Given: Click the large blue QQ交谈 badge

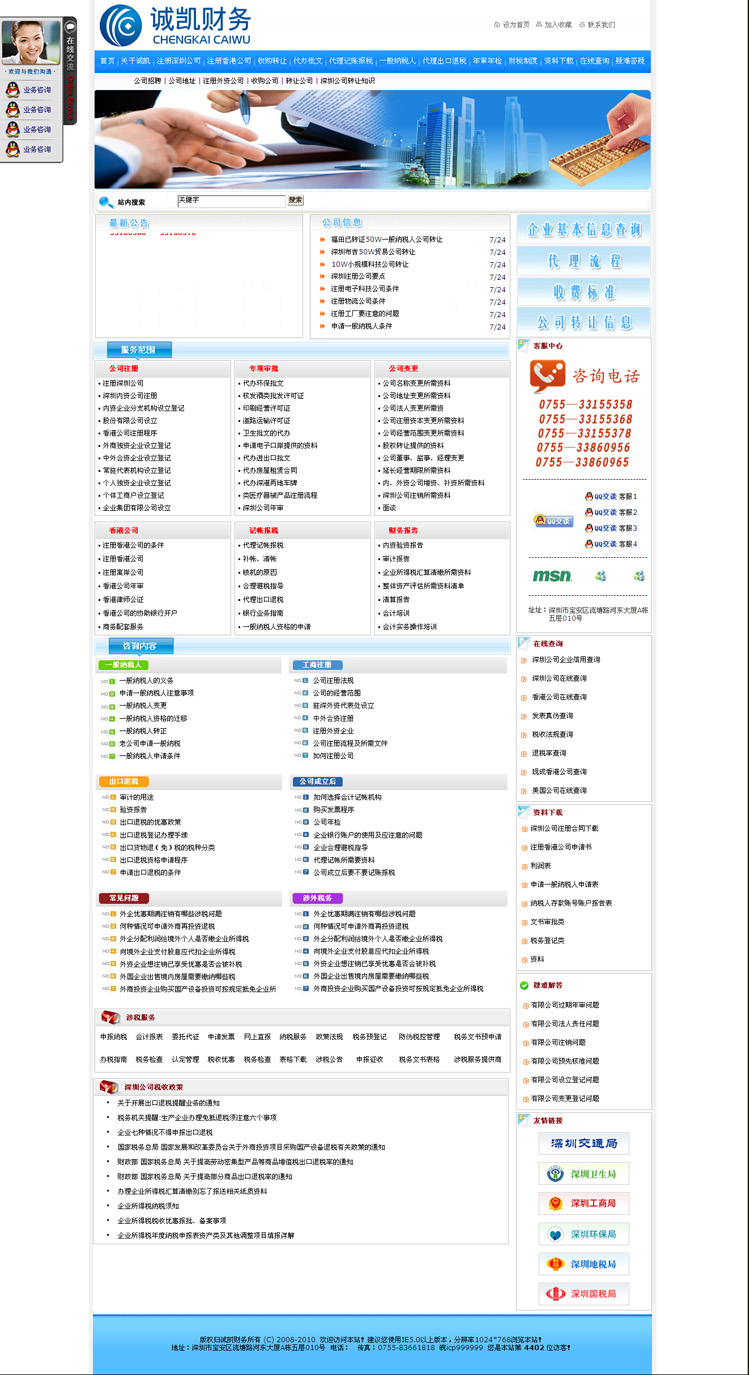Looking at the screenshot, I should point(553,521).
